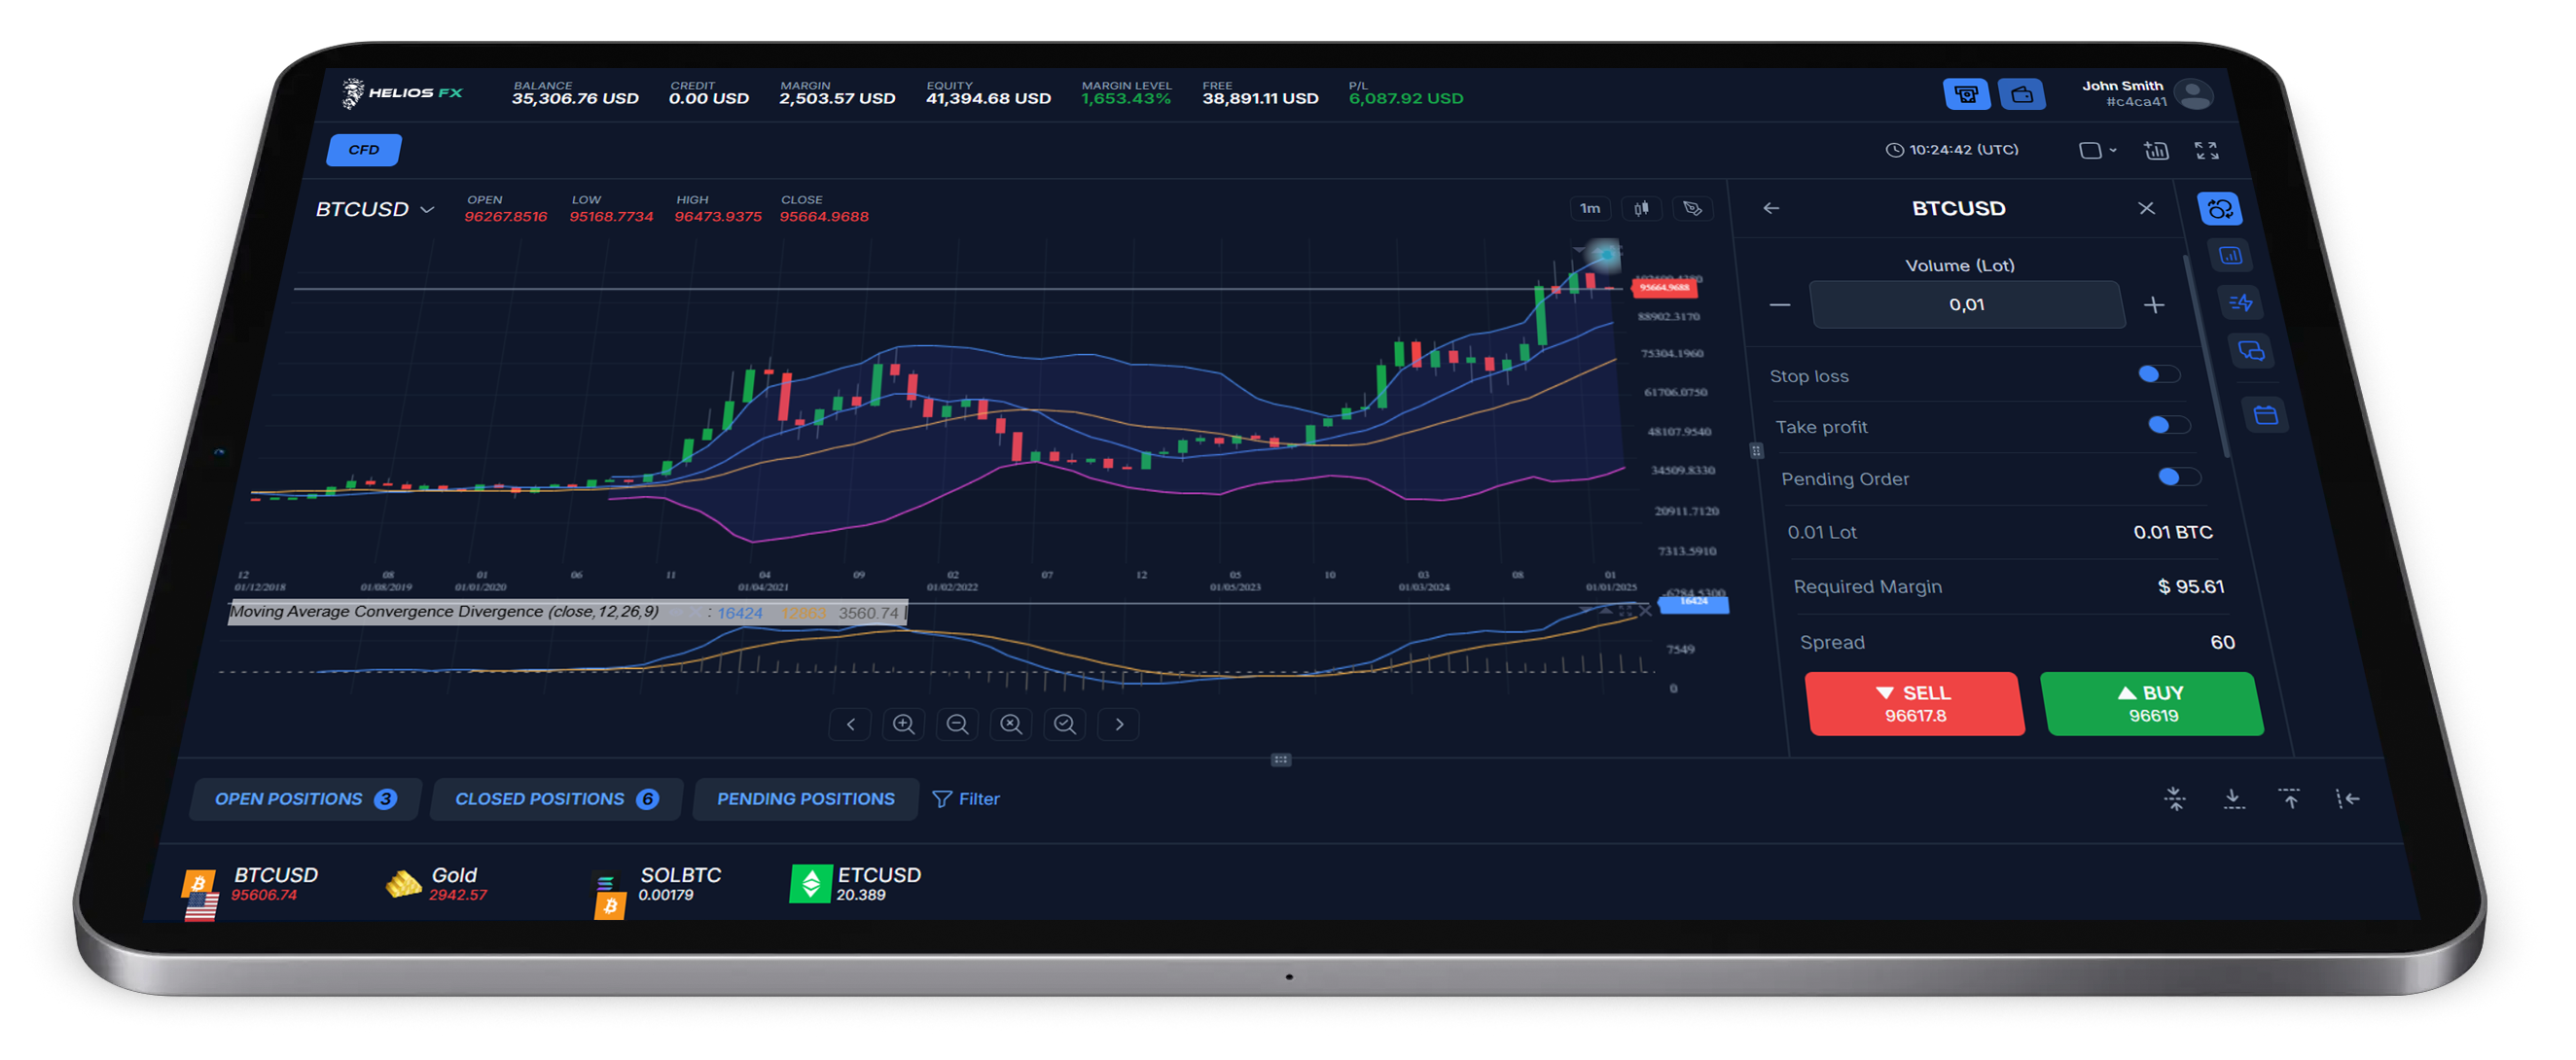This screenshot has width=2576, height=1060.
Task: Switch to OPEN POSITIONS tab
Action: point(305,799)
